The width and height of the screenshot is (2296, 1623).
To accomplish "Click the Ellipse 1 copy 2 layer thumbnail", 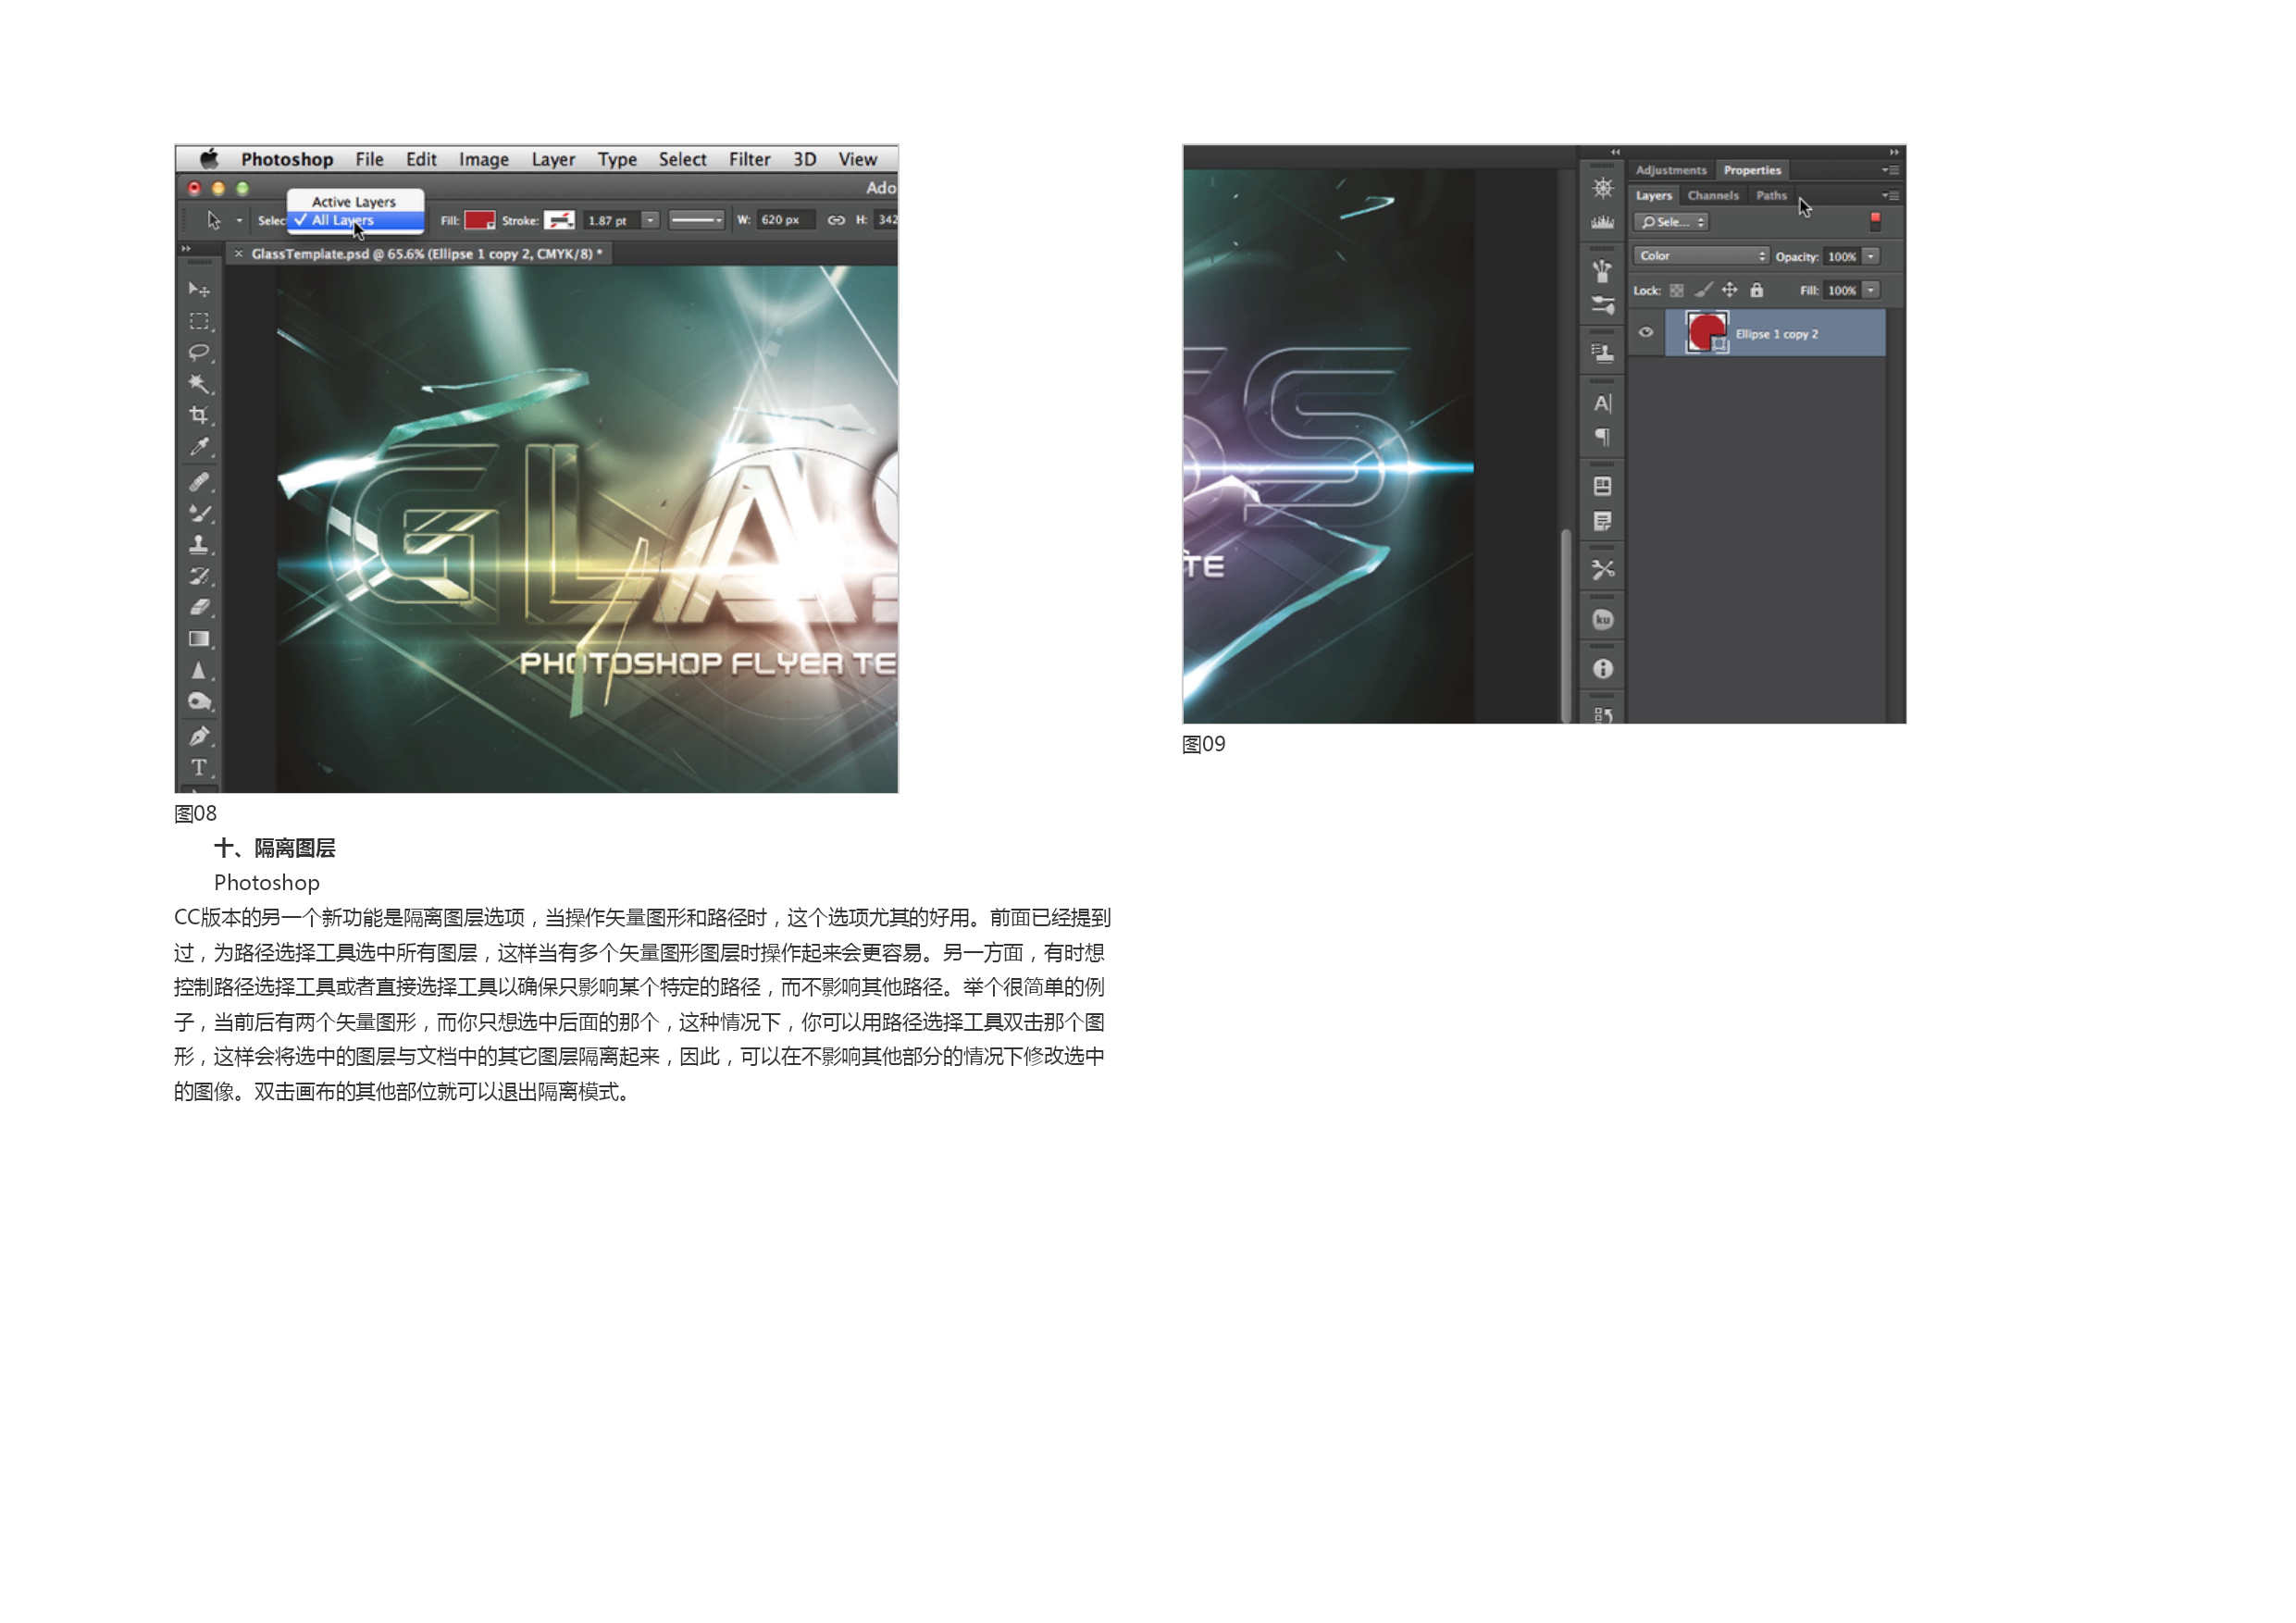I will click(x=1707, y=332).
